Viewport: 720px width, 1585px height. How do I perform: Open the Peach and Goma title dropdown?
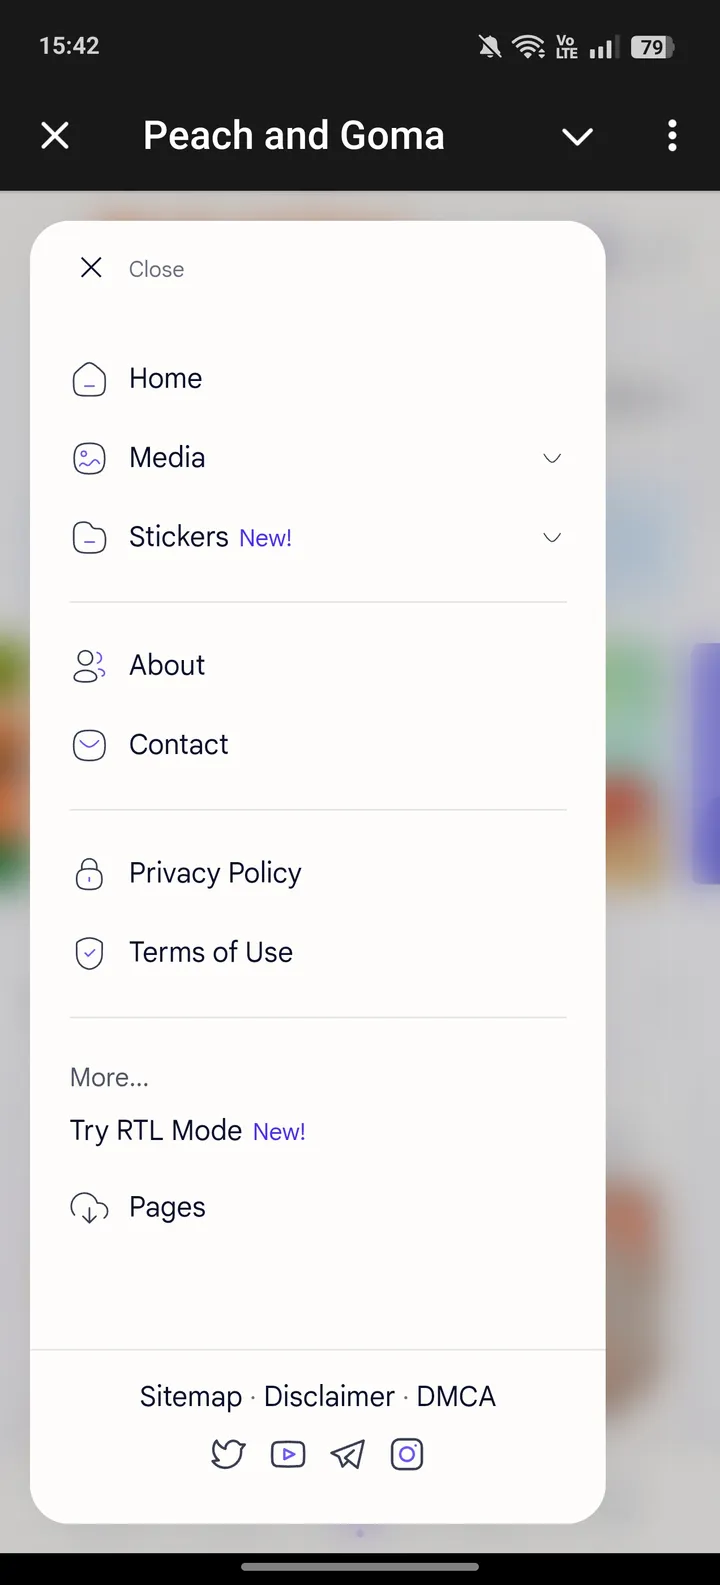pos(577,136)
